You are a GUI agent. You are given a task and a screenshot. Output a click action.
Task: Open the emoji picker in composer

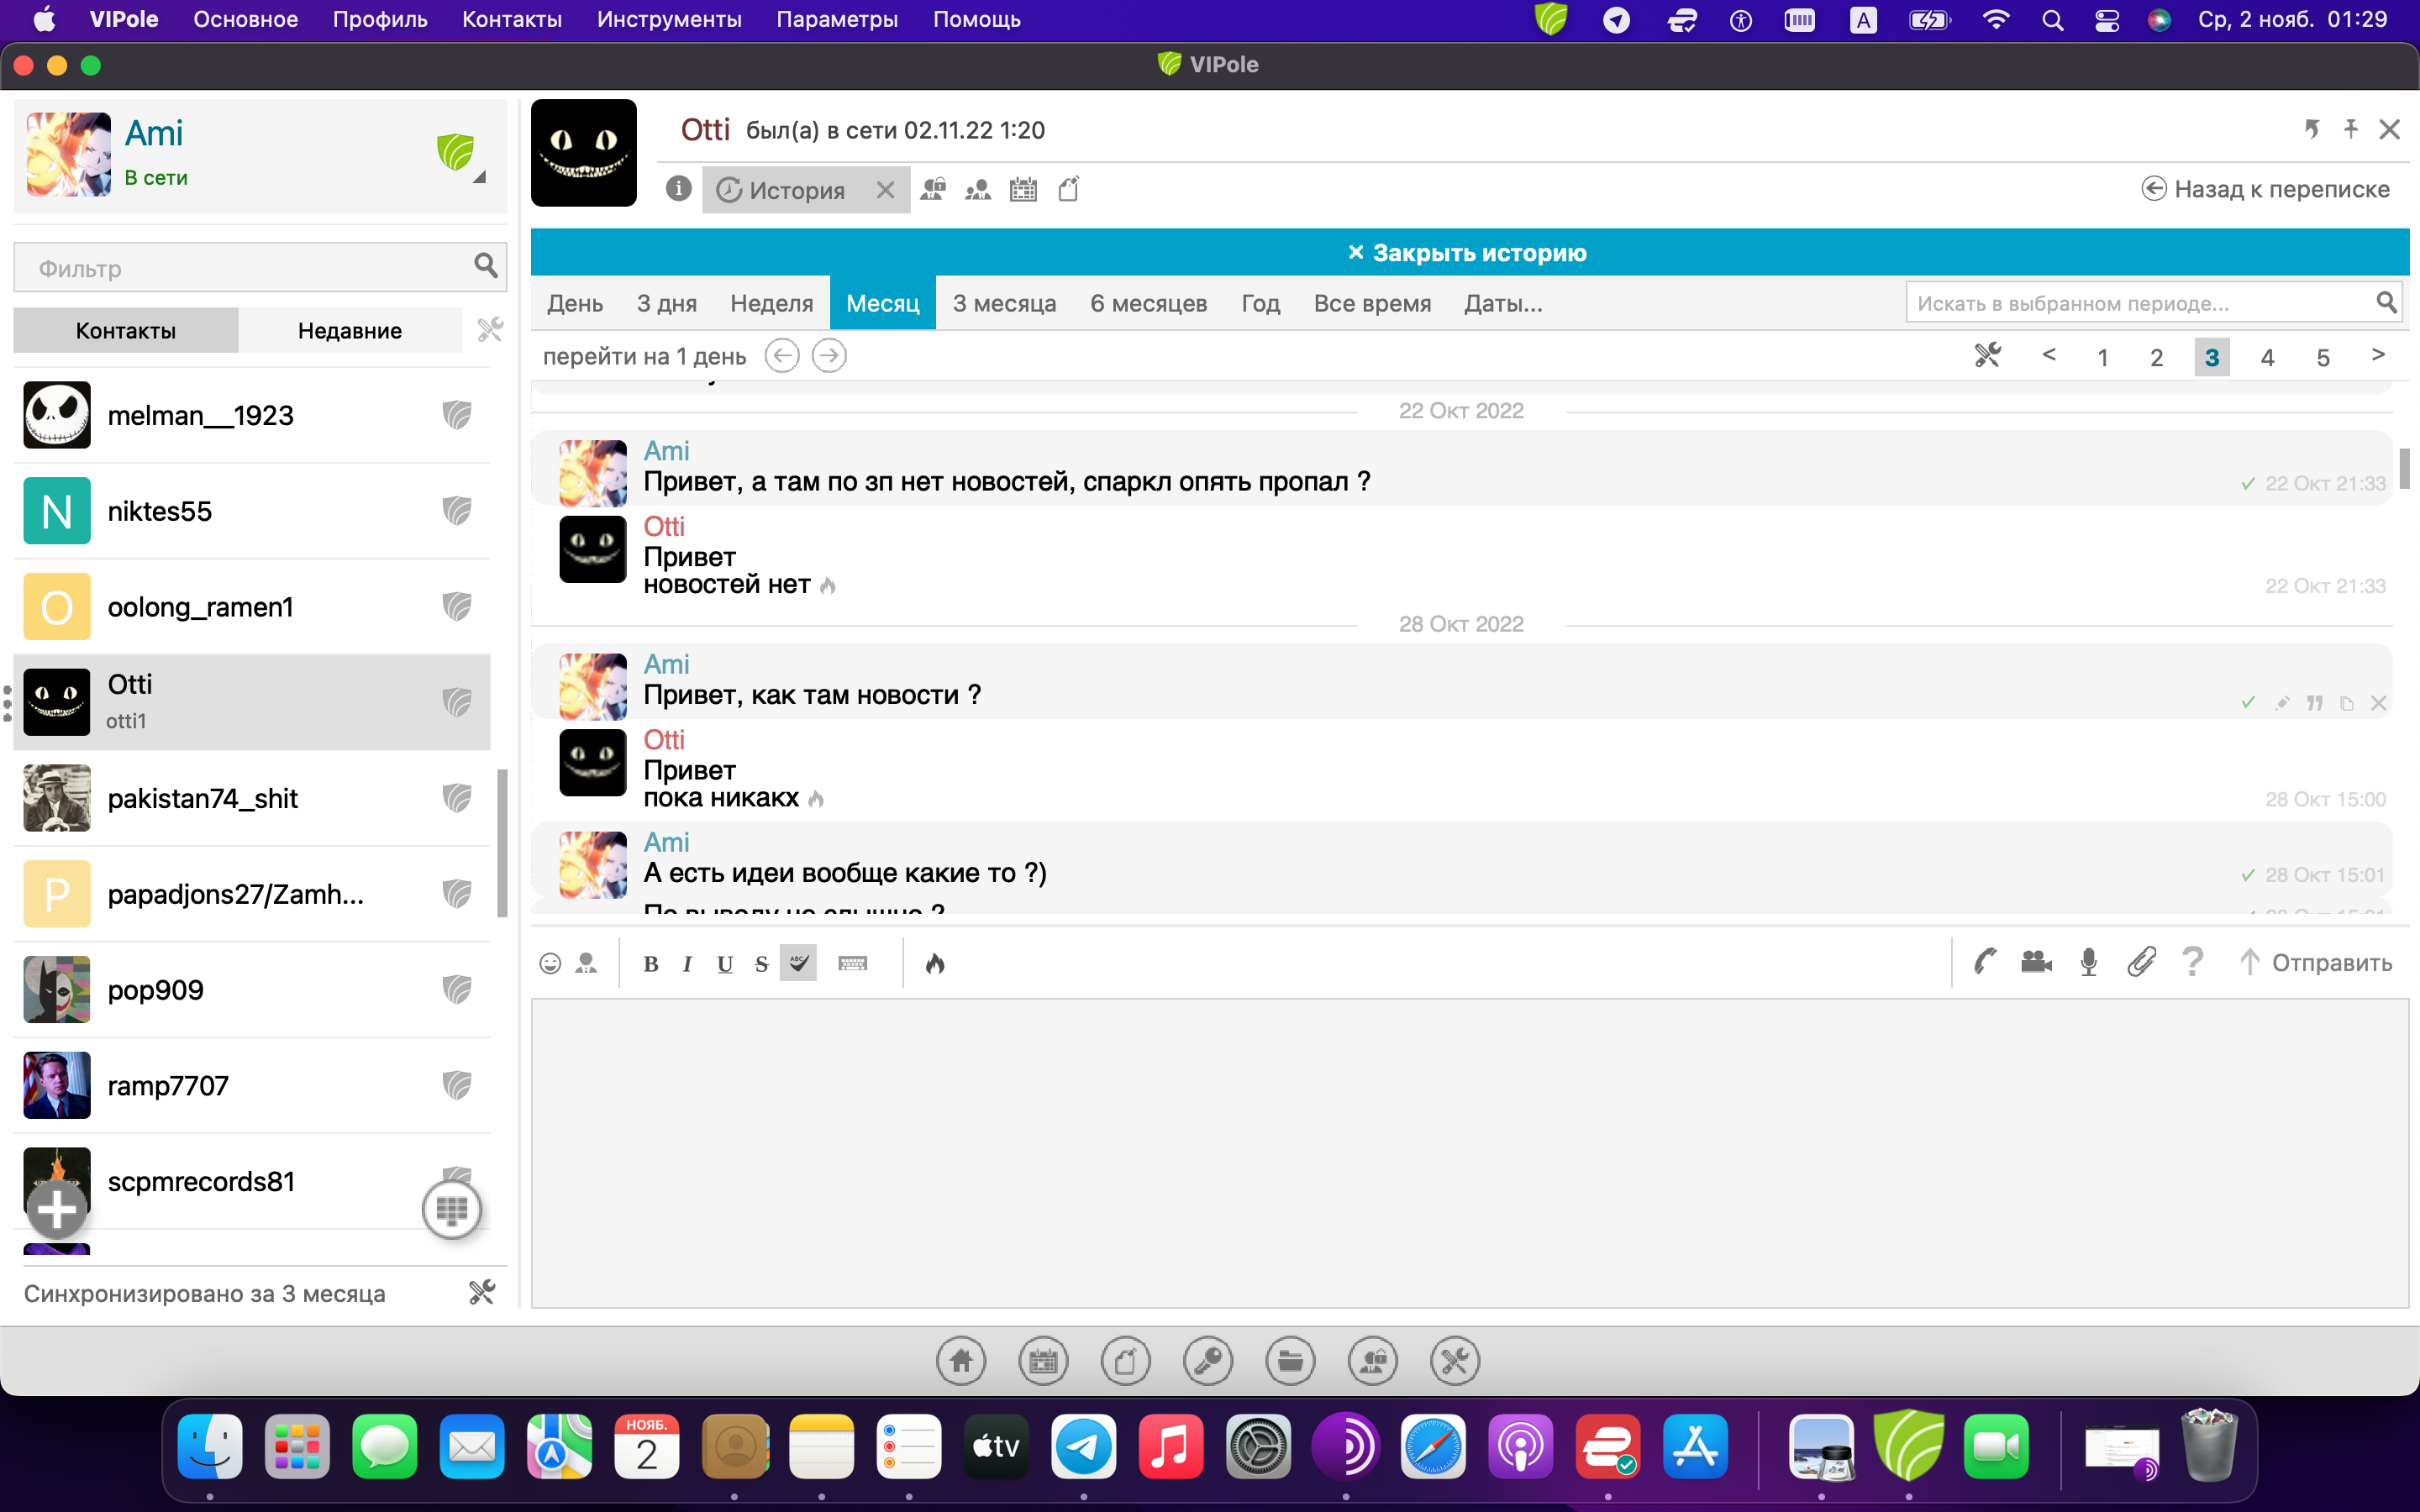[x=550, y=963]
